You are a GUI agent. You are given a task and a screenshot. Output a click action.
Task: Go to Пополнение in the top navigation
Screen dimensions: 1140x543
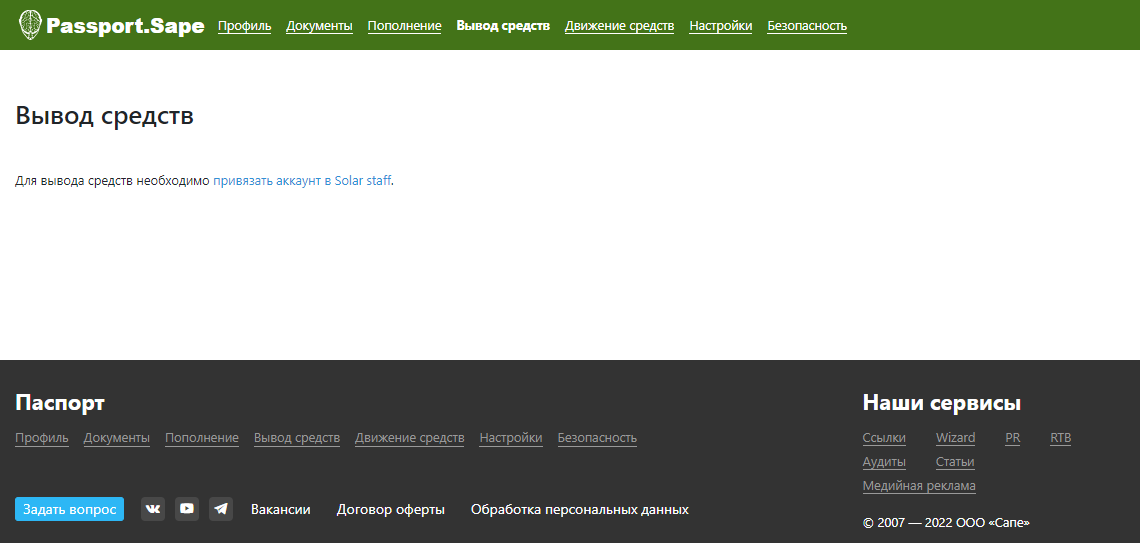coord(404,26)
